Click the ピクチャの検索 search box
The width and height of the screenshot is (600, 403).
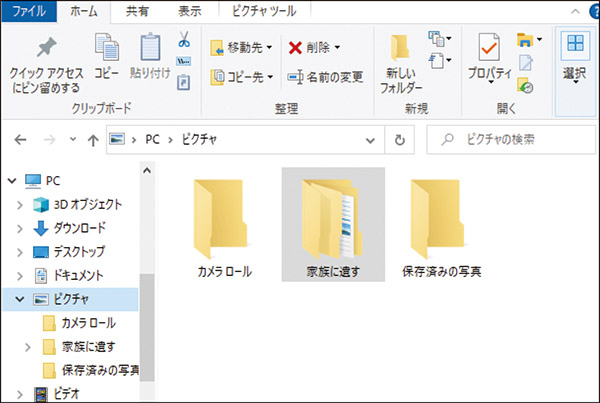pyautogui.click(x=510, y=140)
